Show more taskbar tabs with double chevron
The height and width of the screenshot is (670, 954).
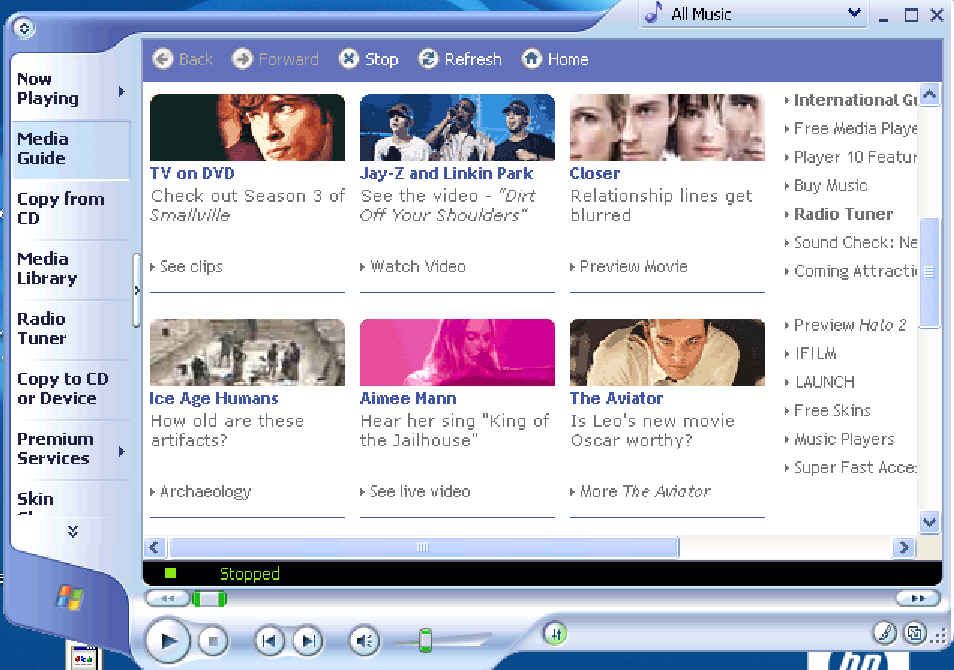[73, 532]
